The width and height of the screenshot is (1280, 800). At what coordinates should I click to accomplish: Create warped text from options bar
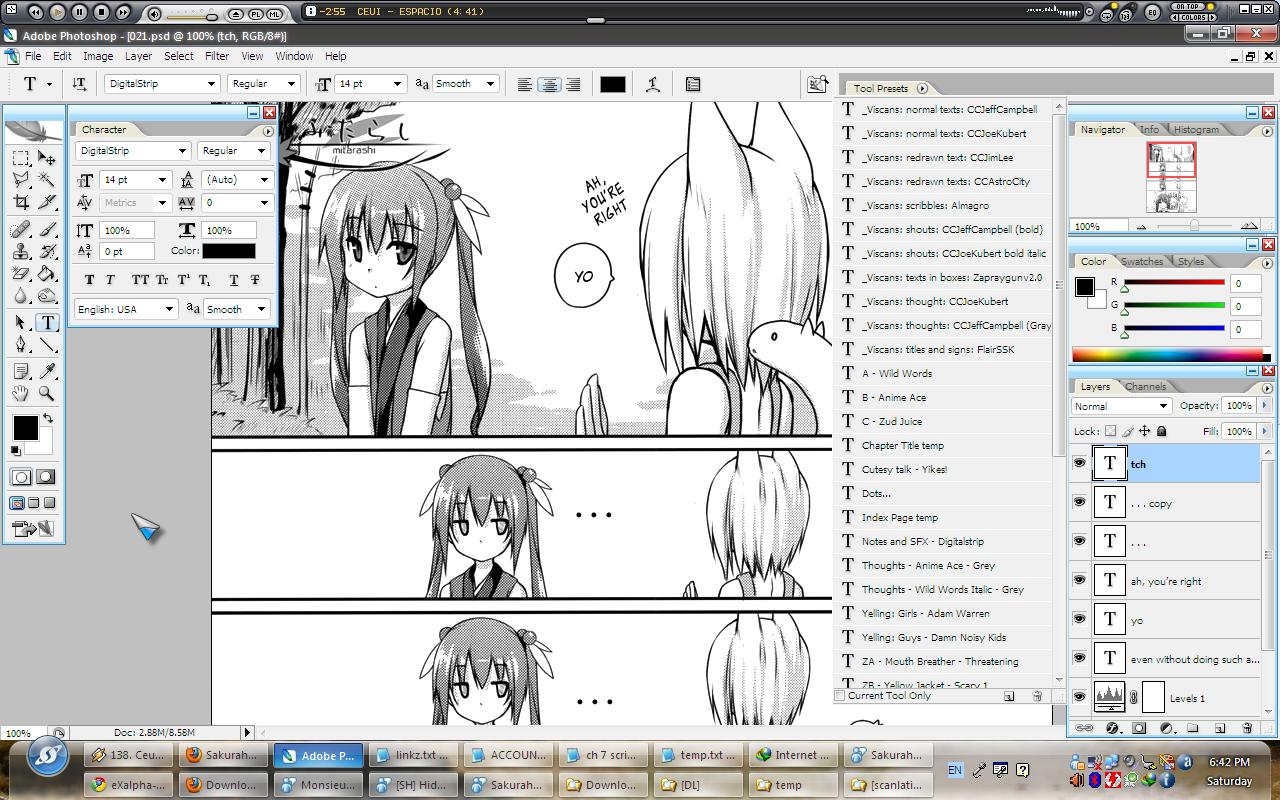[x=653, y=84]
